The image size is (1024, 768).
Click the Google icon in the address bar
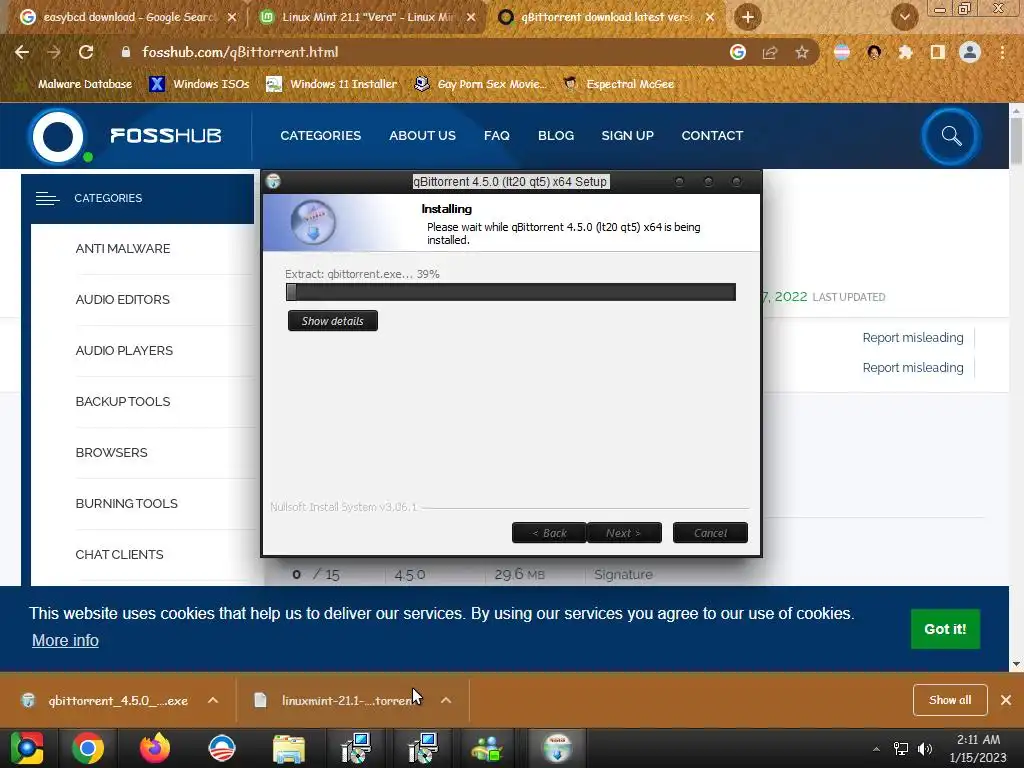[738, 52]
